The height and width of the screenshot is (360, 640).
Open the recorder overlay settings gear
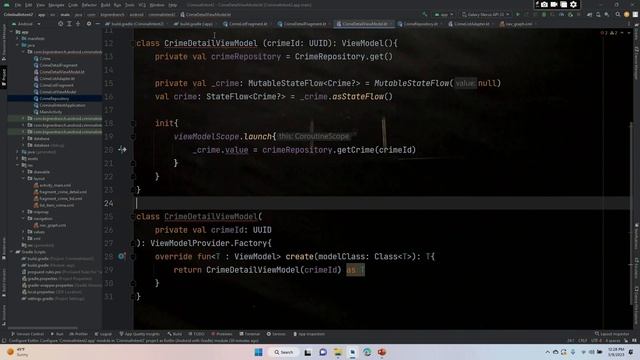573,4
